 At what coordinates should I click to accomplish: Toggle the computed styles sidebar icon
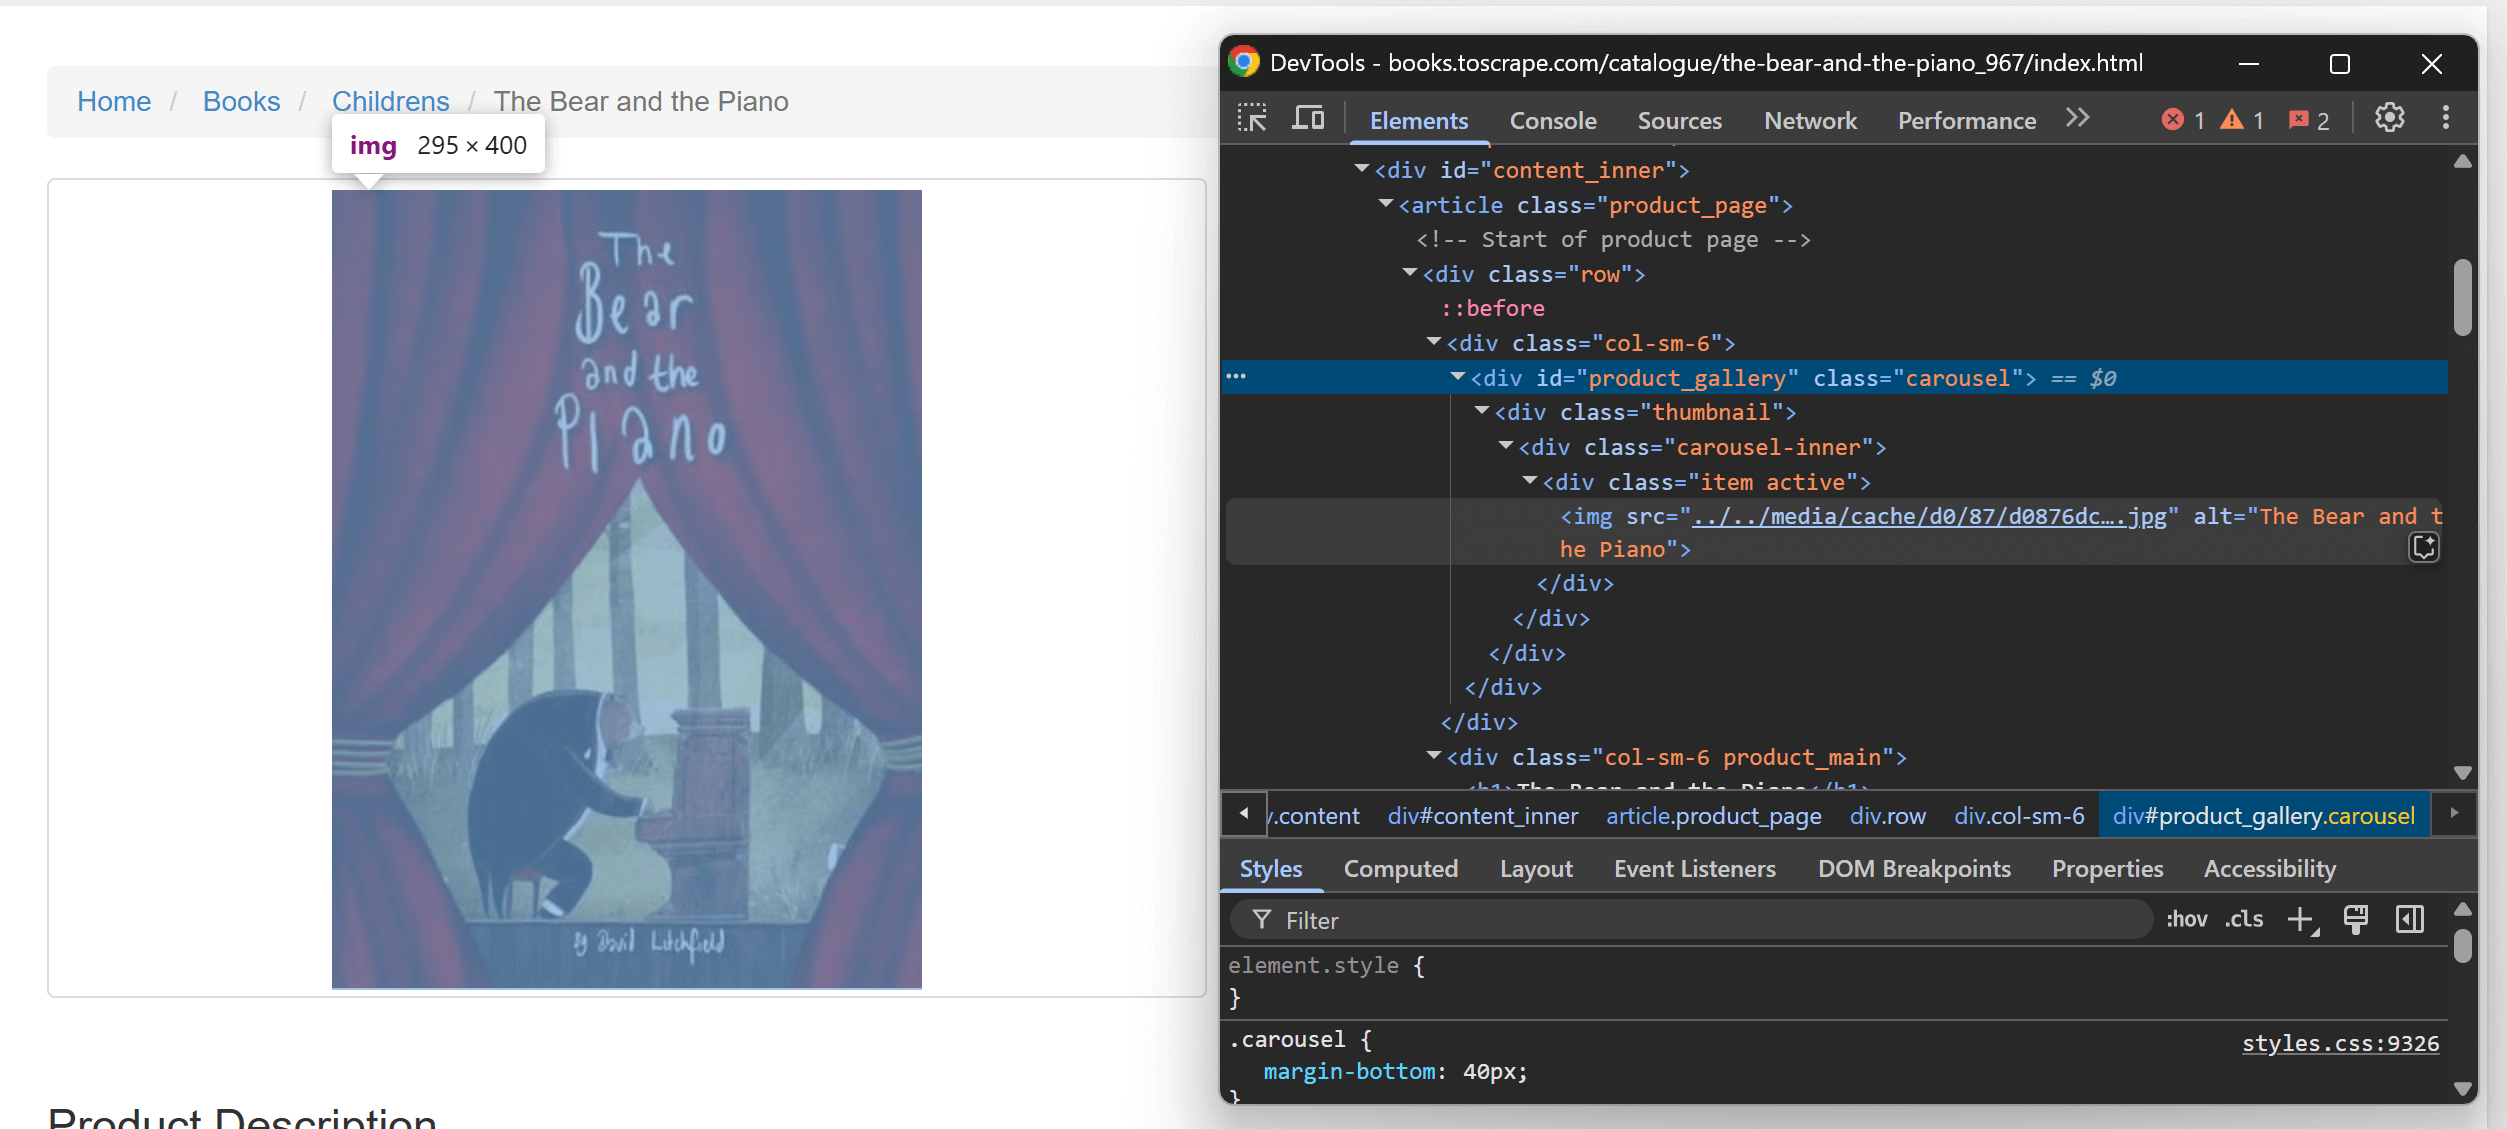pyautogui.click(x=2410, y=919)
